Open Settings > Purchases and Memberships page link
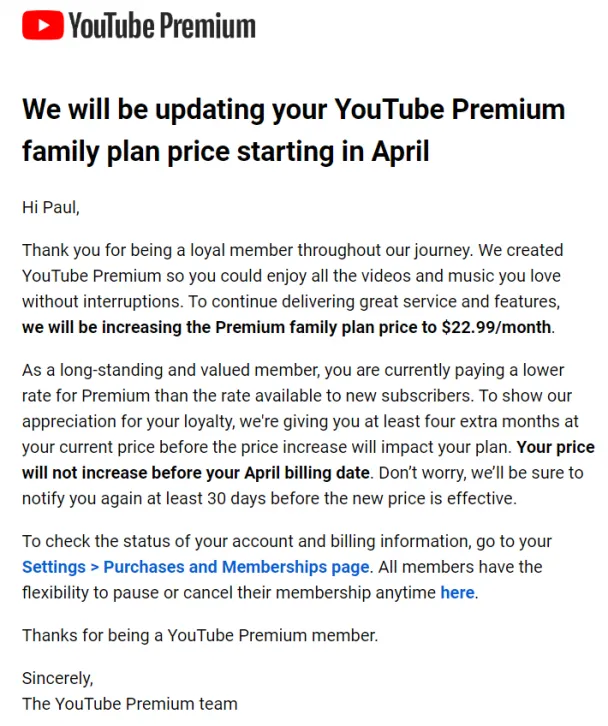 pyautogui.click(x=196, y=567)
